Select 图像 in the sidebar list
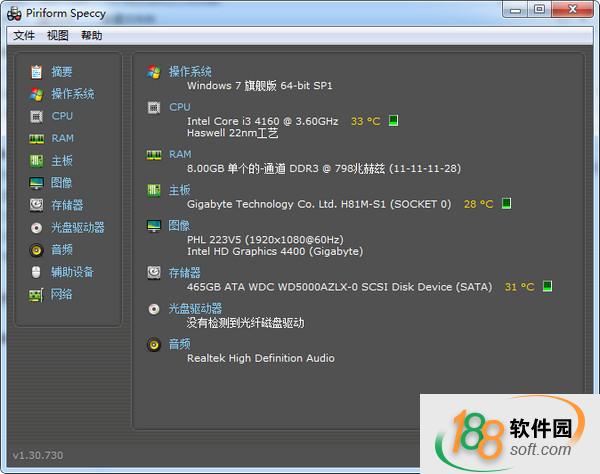 click(x=61, y=183)
